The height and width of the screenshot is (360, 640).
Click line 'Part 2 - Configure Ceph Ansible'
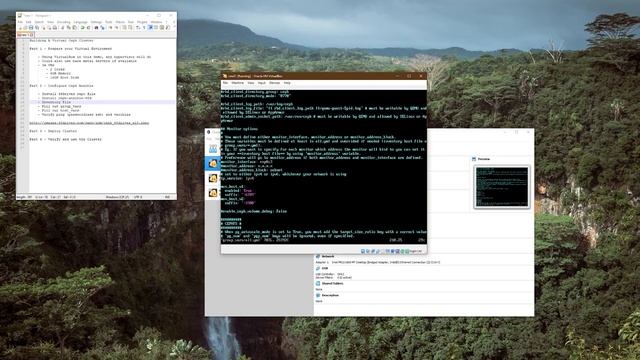click(61, 86)
